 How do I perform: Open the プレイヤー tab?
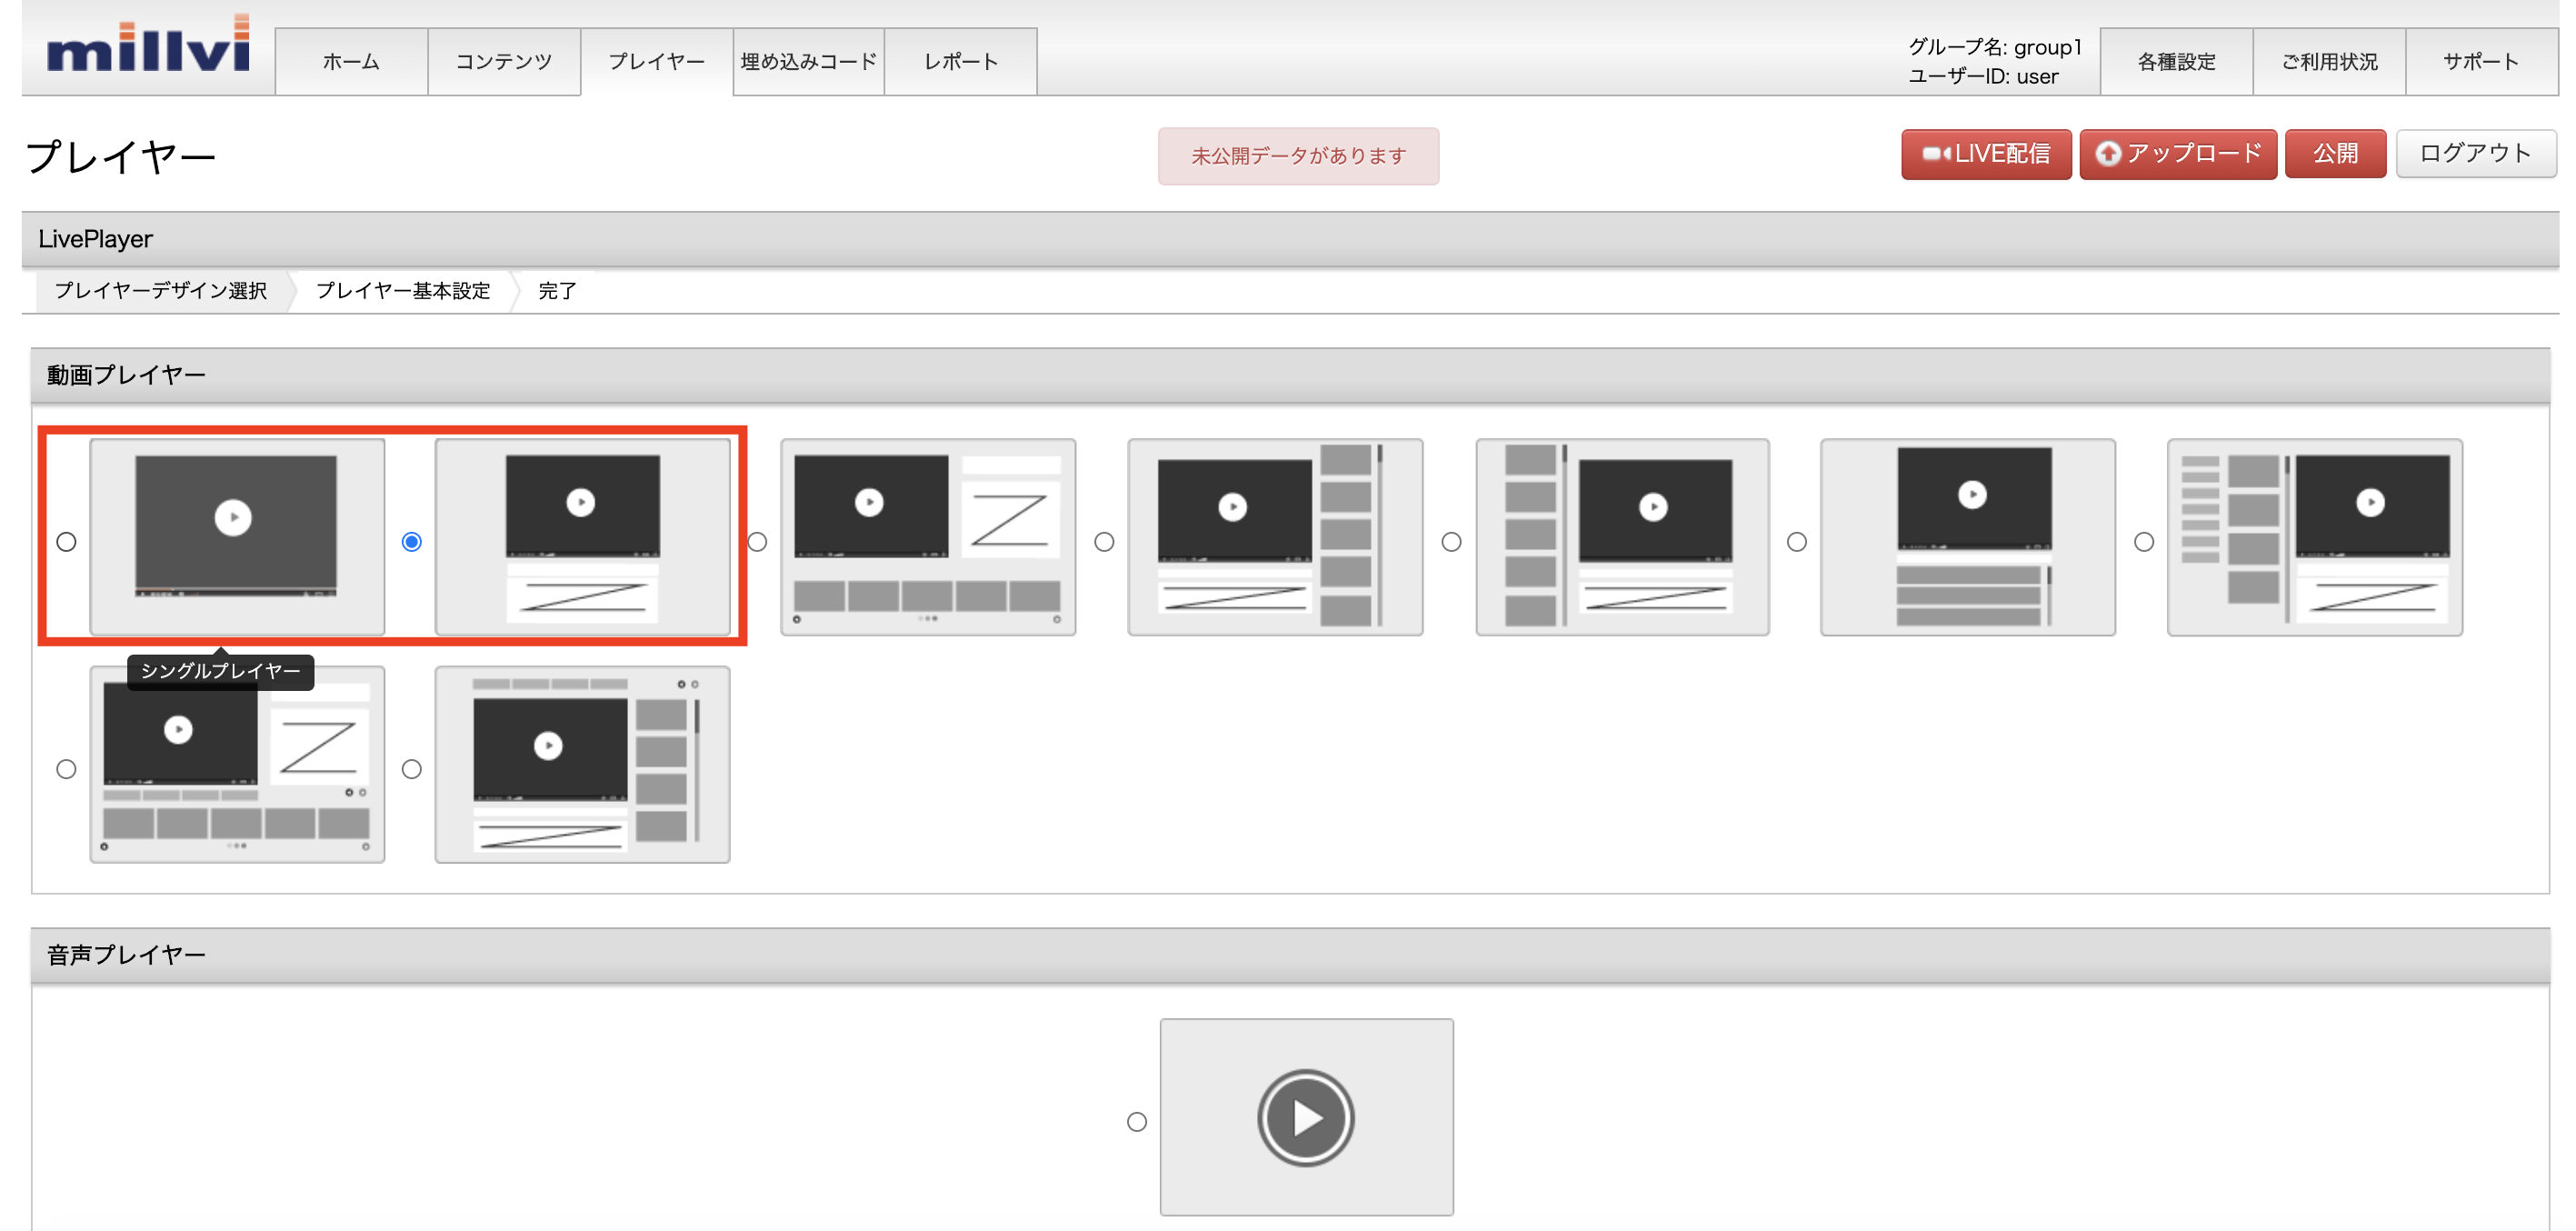pyautogui.click(x=657, y=62)
